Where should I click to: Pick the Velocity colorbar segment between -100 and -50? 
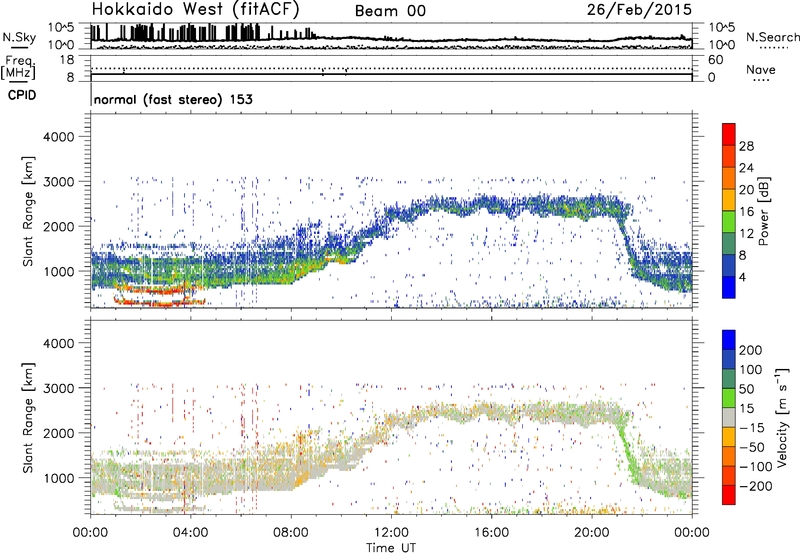[729, 456]
